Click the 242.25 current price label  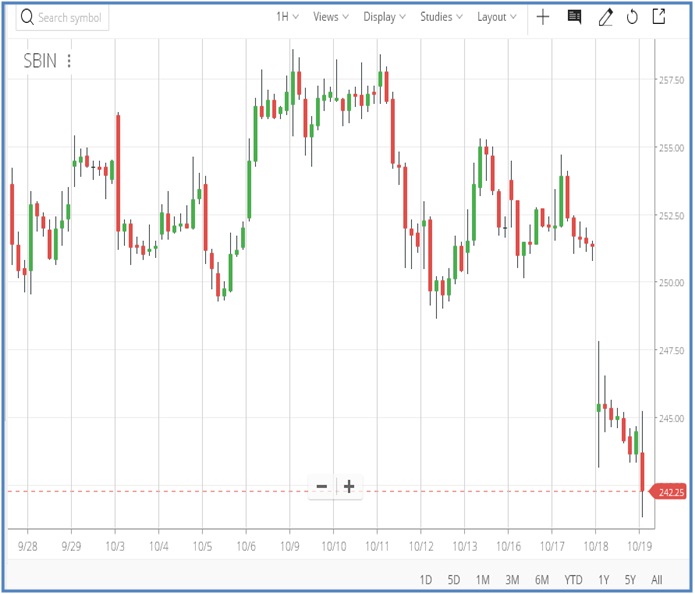pyautogui.click(x=671, y=492)
